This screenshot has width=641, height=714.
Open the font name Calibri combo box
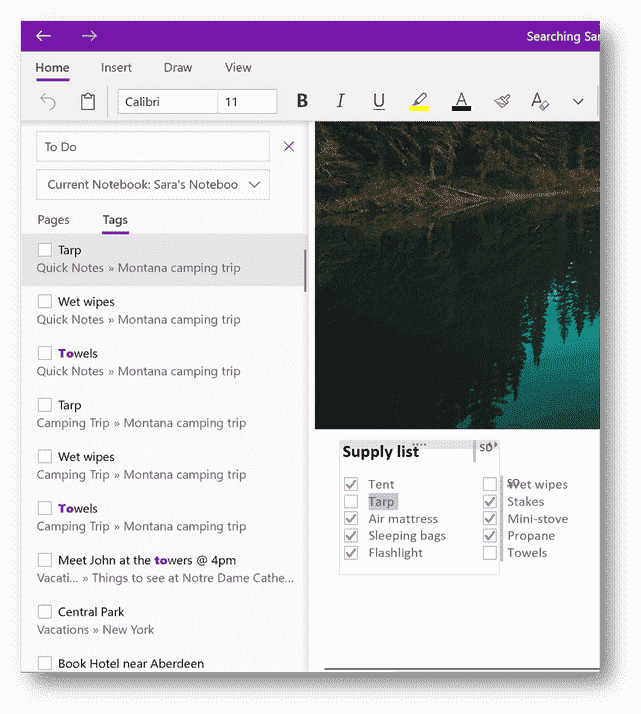(167, 102)
